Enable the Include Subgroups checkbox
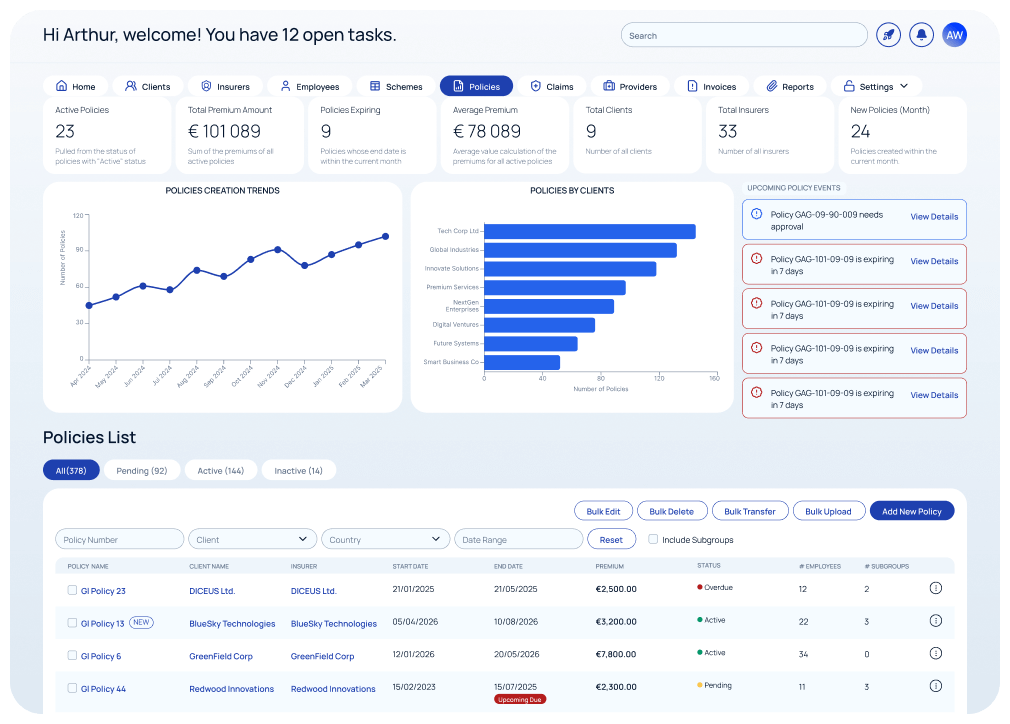Viewport: 1010px width, 724px height. [x=653, y=539]
